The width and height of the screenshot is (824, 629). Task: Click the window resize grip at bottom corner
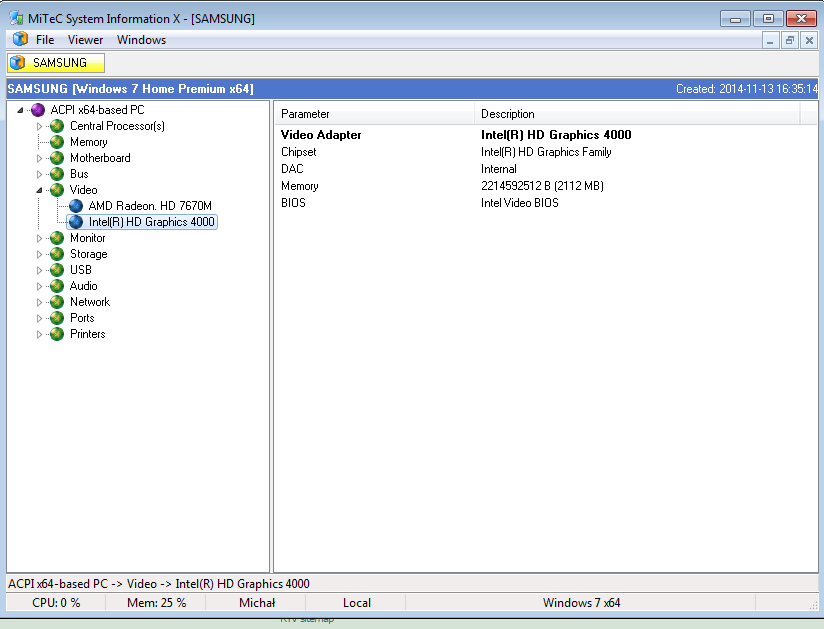(x=813, y=605)
